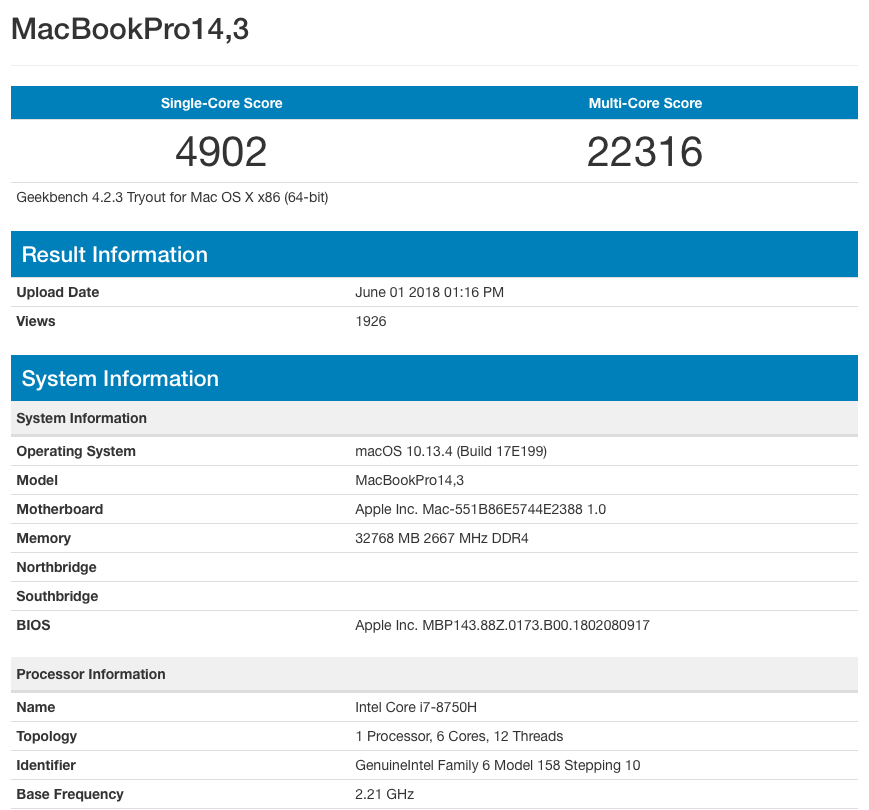869x810 pixels.
Task: Select the 1 Processor, 6 Cores, 12 Threads value
Action: tap(459, 736)
